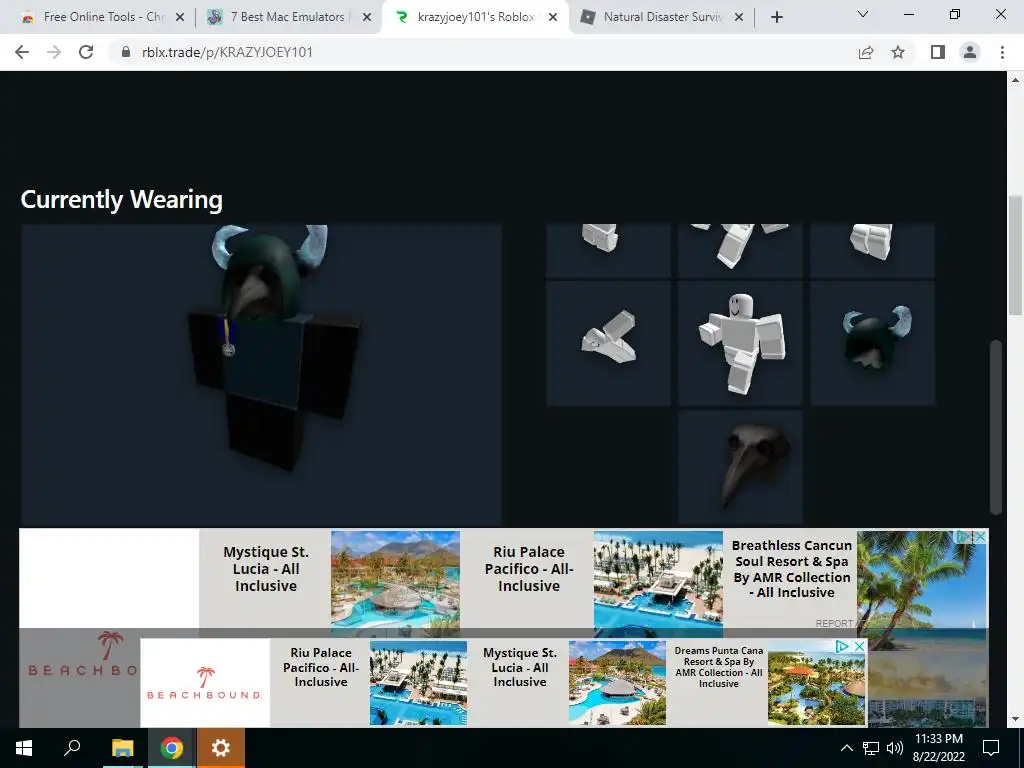Screen dimensions: 1024x768
Task: Open AdChoices info on lower banner
Action: point(843,646)
